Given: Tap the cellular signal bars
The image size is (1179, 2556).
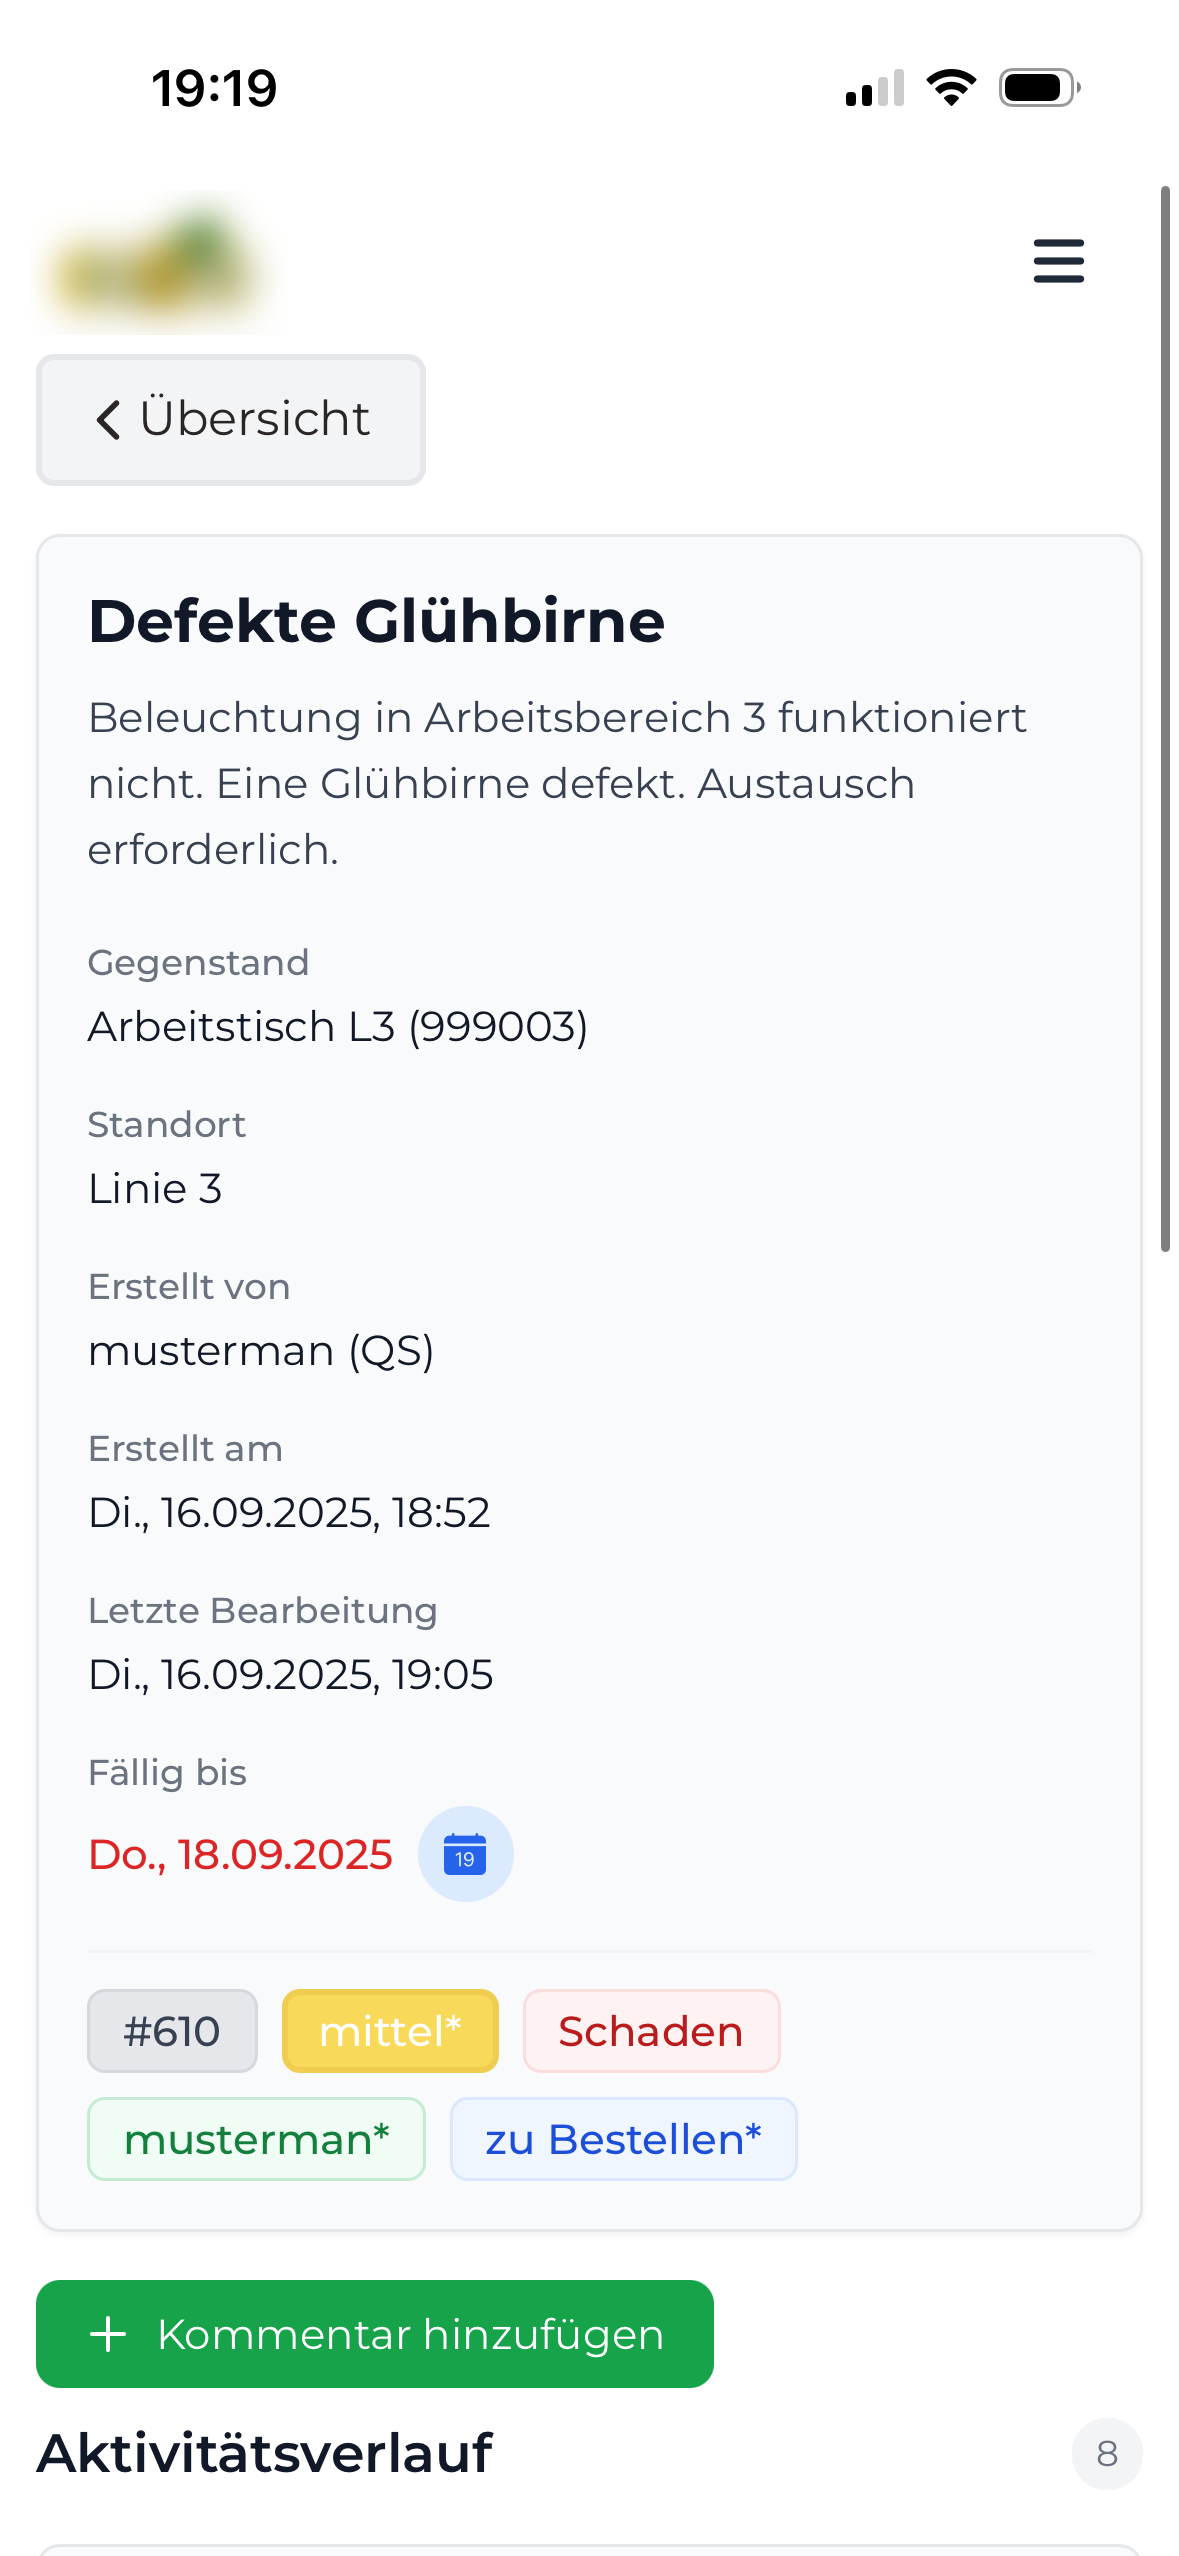Looking at the screenshot, I should pos(875,88).
